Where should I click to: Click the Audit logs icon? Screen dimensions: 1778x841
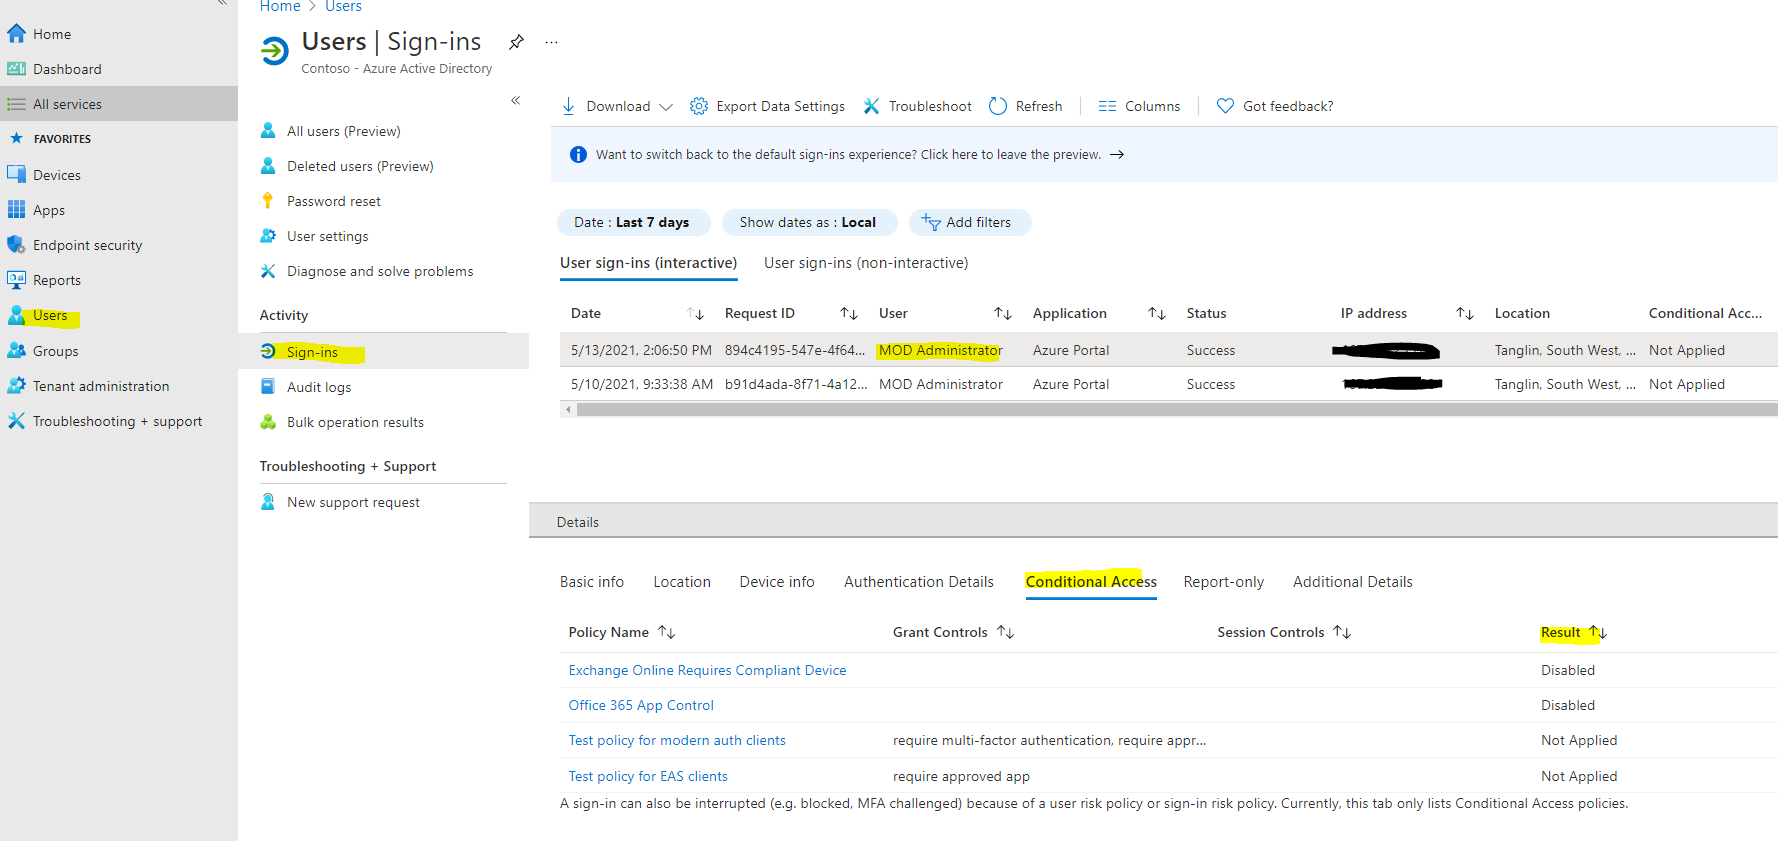click(268, 386)
